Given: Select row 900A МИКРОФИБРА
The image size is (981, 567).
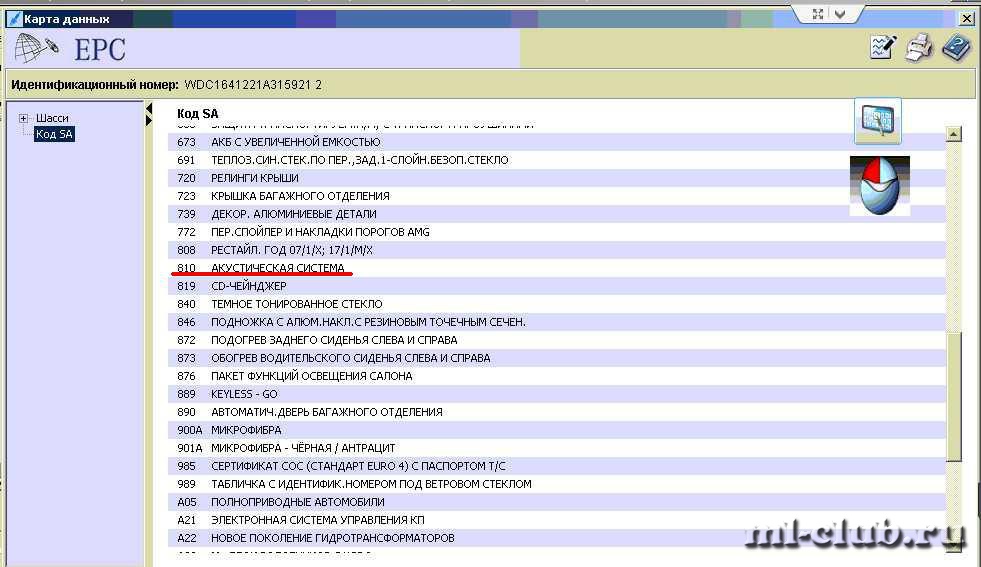Looking at the screenshot, I should click(x=556, y=431).
